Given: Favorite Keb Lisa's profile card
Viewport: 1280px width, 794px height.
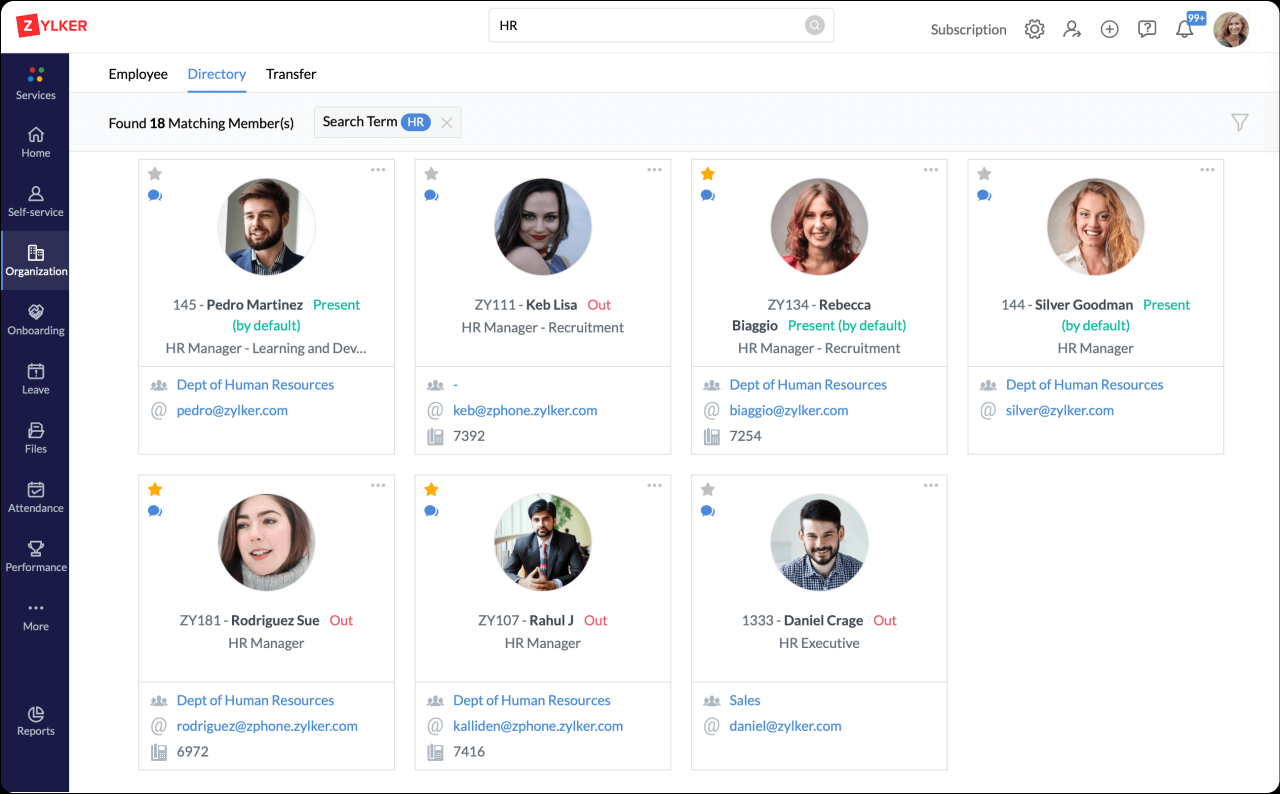Looking at the screenshot, I should point(431,173).
